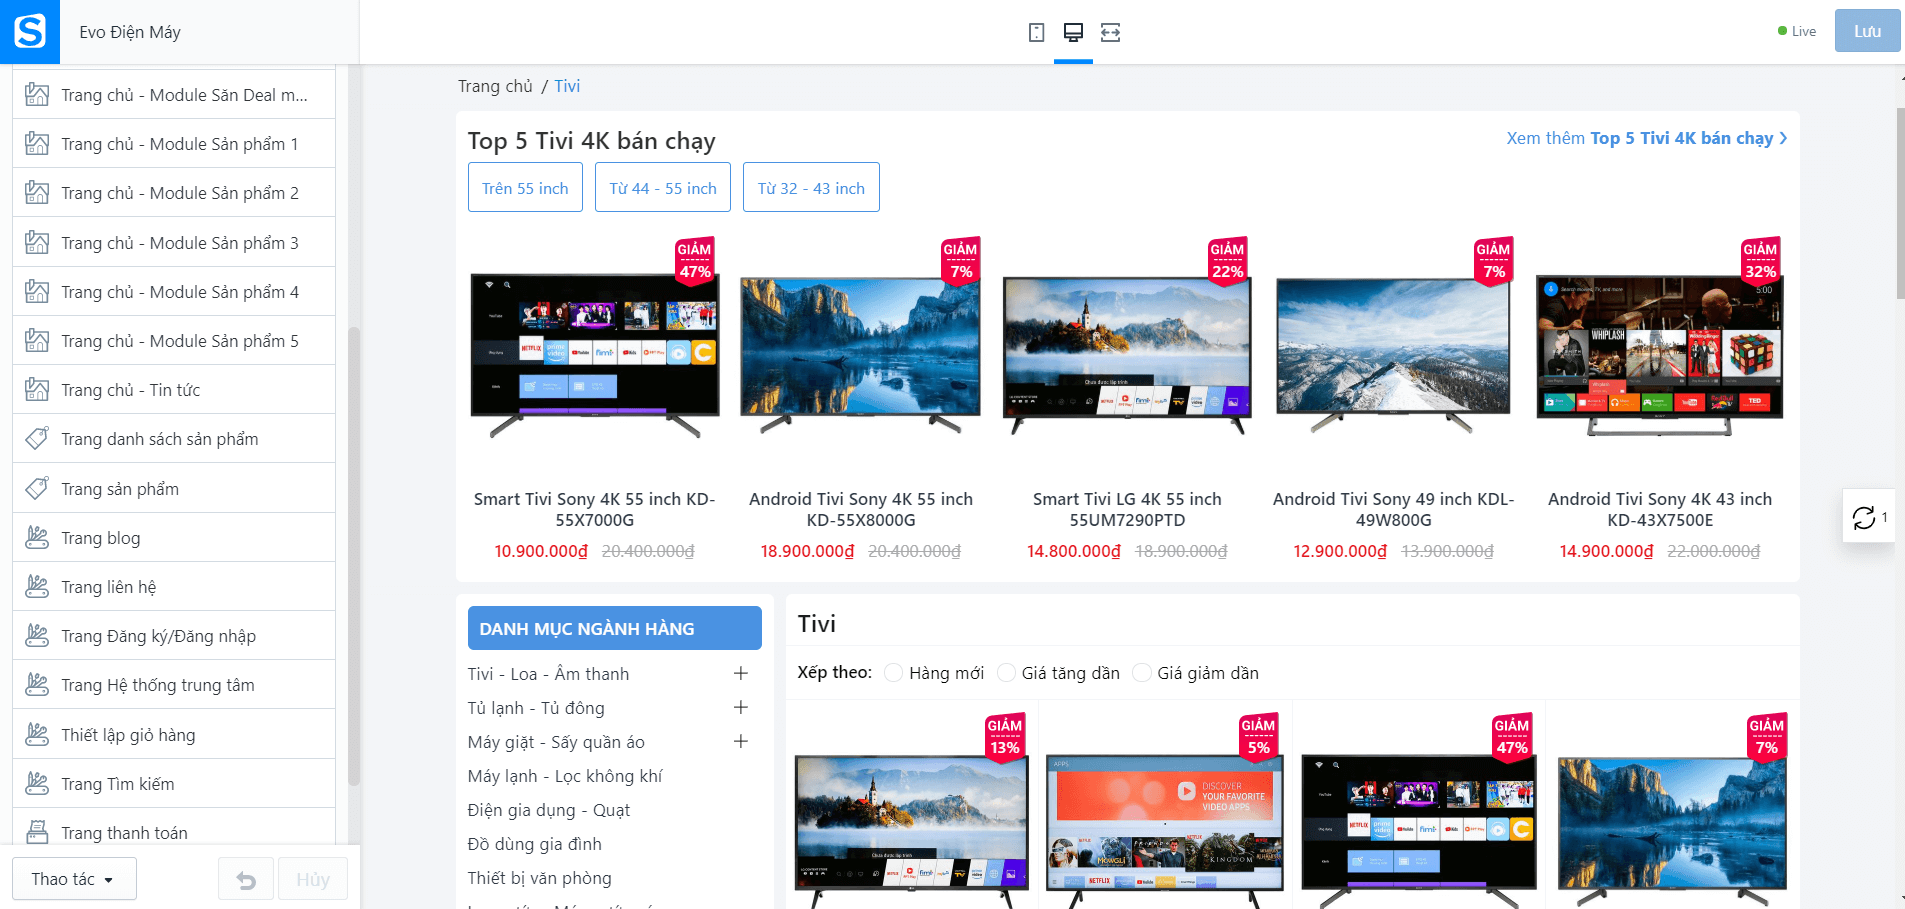This screenshot has height=909, width=1905.
Task: Open Android Tivi Sony 4K 43 inch KD-43X7500E link
Action: point(1660,509)
